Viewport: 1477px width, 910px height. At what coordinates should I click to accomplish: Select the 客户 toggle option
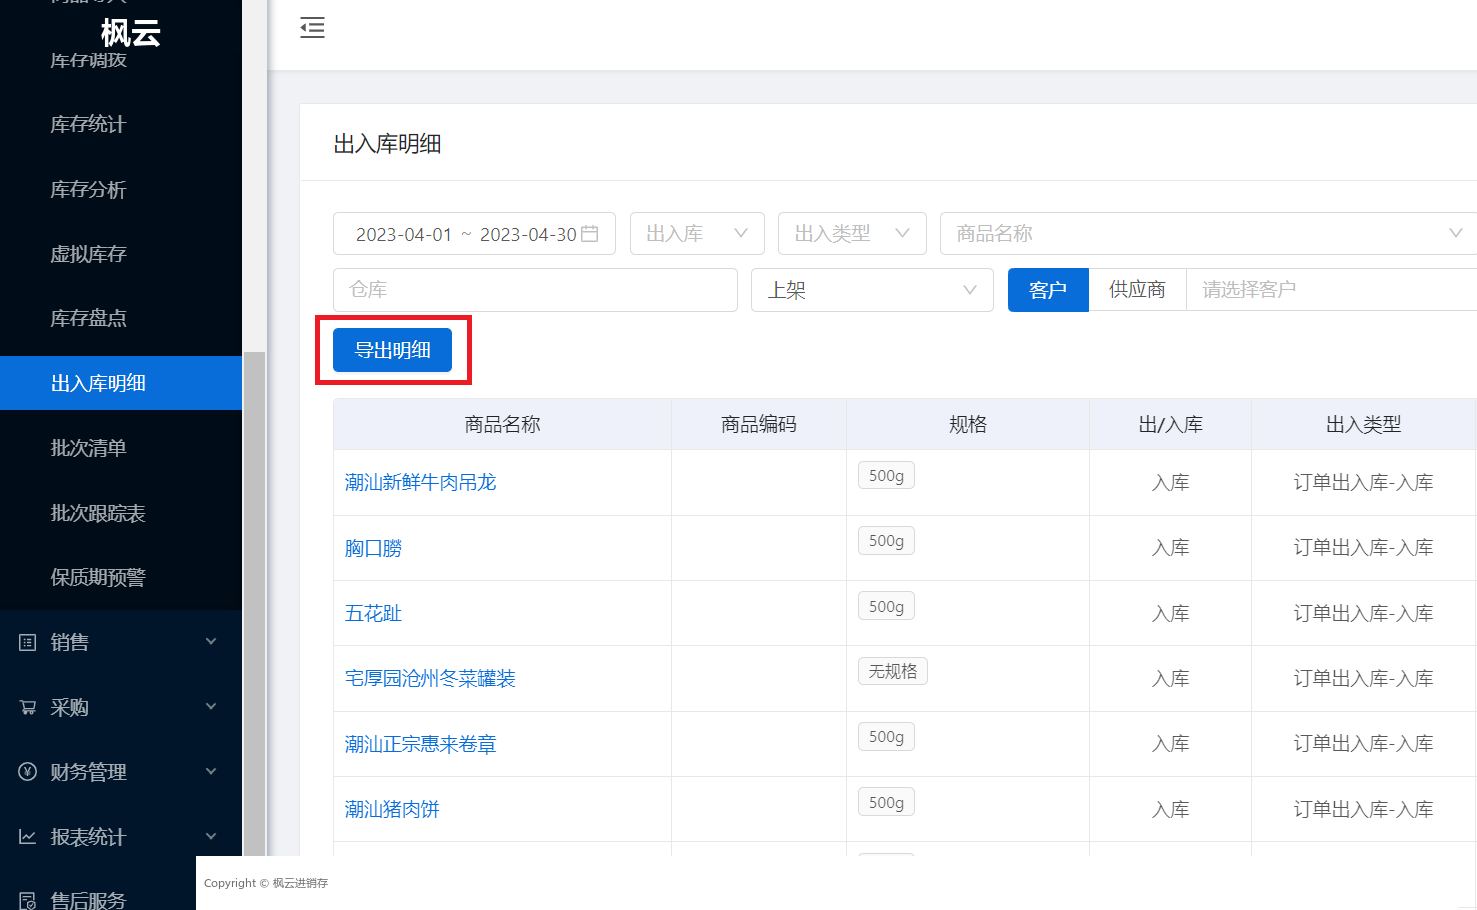1048,290
